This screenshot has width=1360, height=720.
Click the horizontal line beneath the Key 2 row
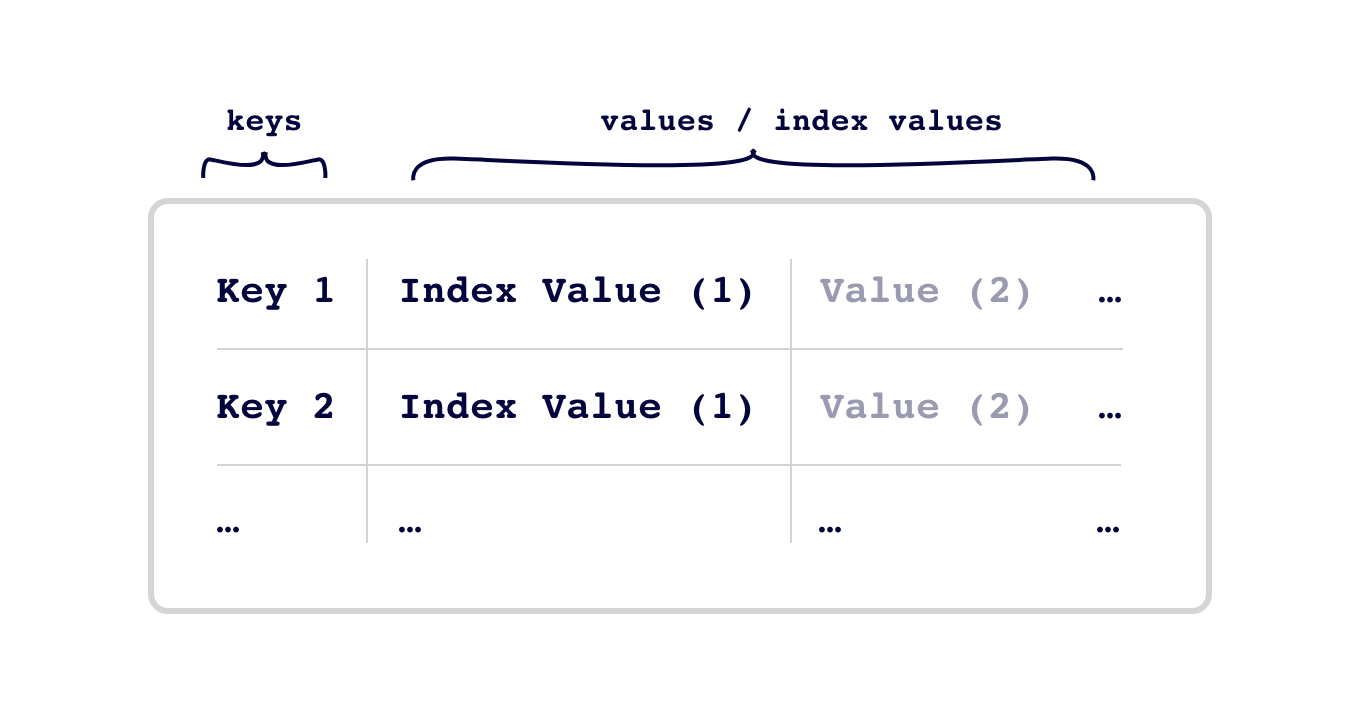pyautogui.click(x=669, y=465)
